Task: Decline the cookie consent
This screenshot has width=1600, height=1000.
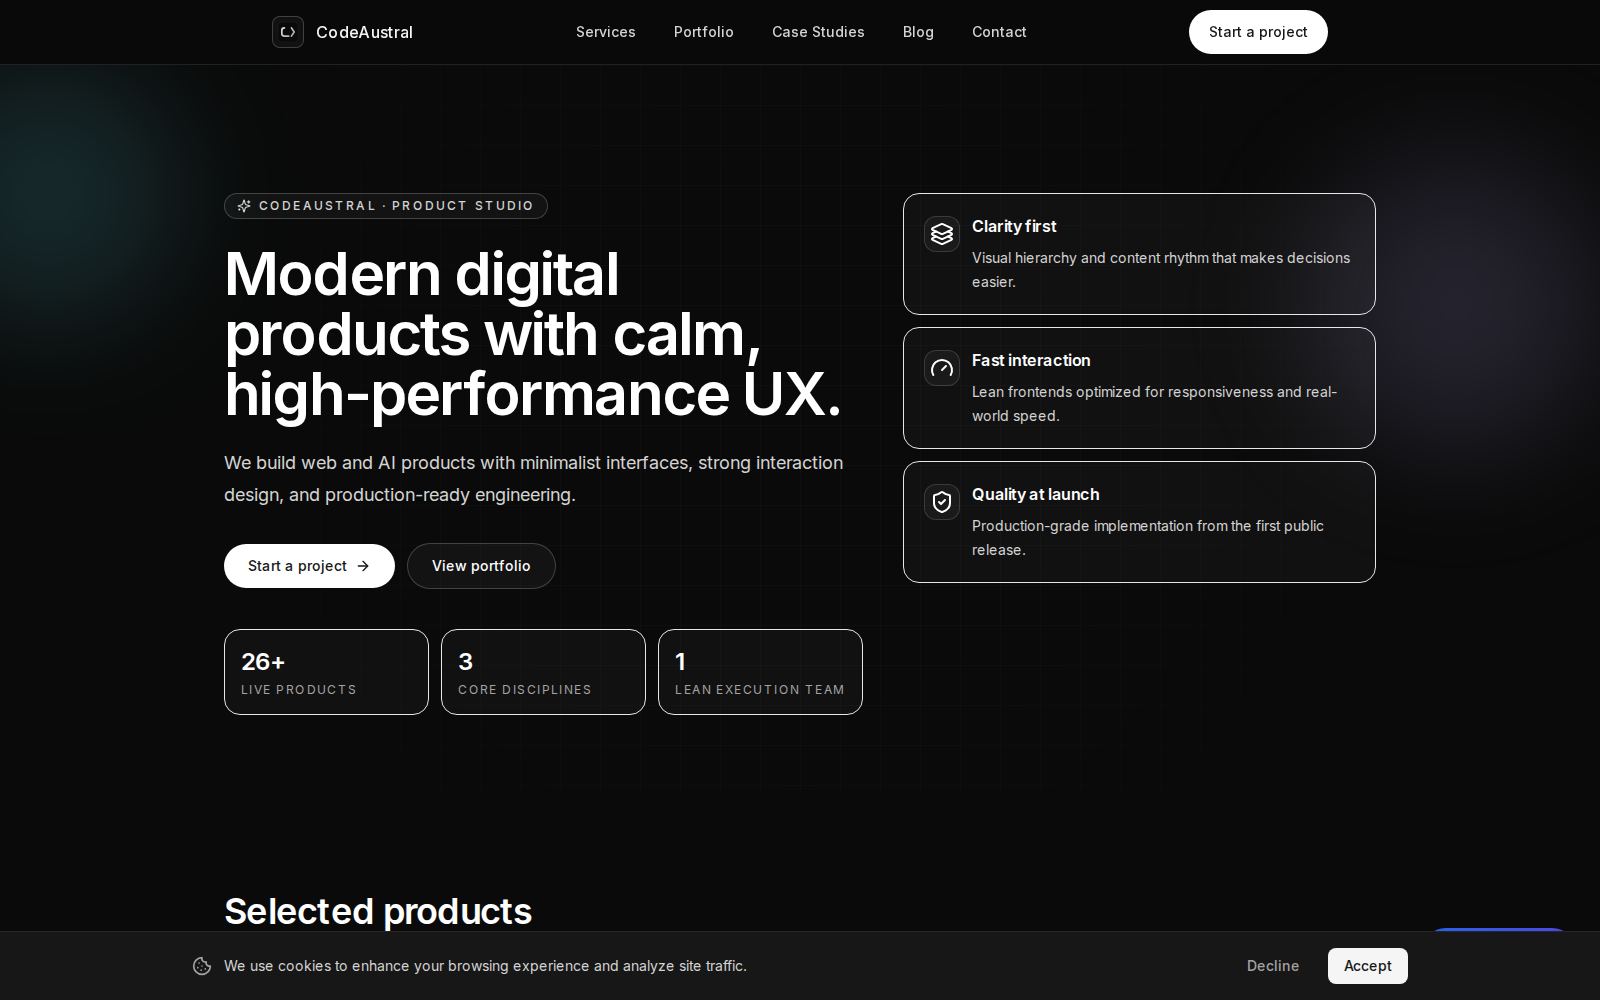Action: click(1273, 966)
